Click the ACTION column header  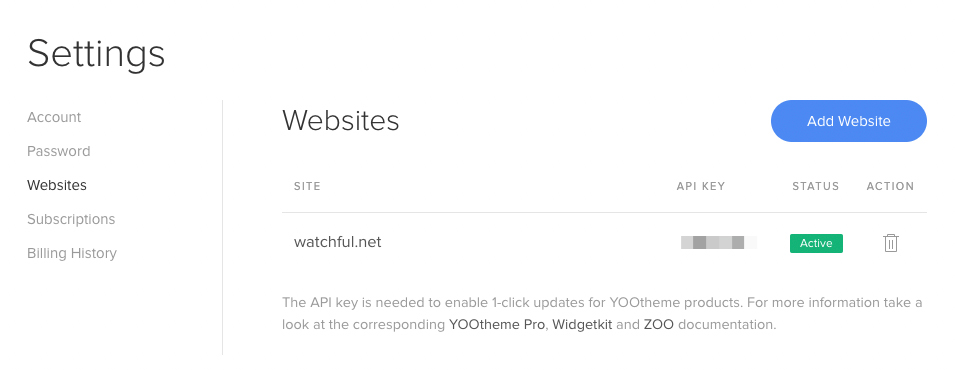(890, 187)
